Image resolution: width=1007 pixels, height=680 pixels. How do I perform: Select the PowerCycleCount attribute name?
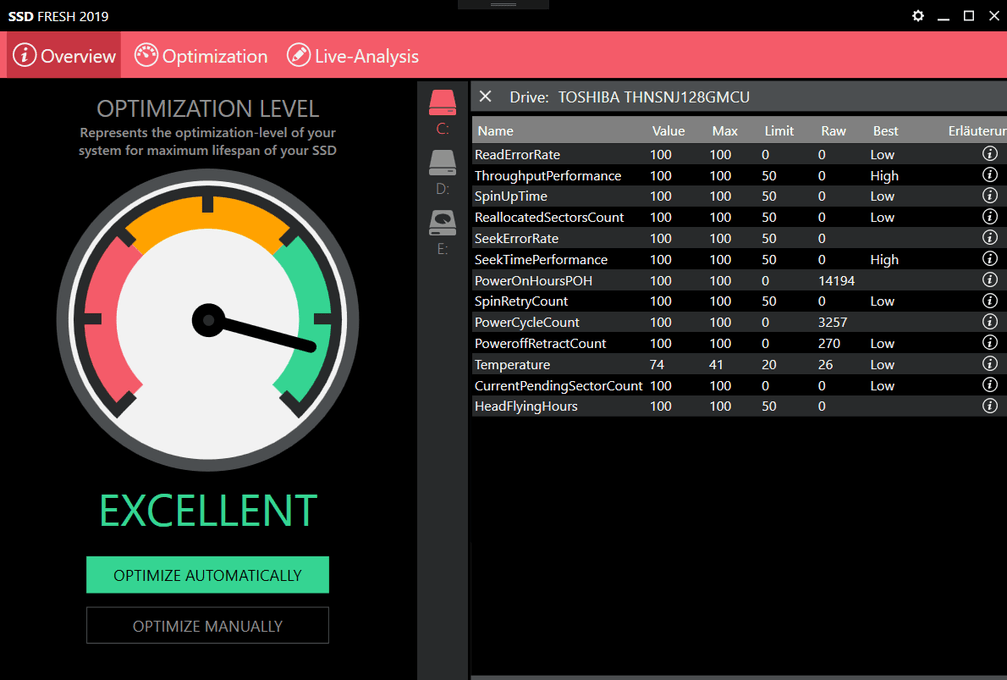[x=527, y=322]
